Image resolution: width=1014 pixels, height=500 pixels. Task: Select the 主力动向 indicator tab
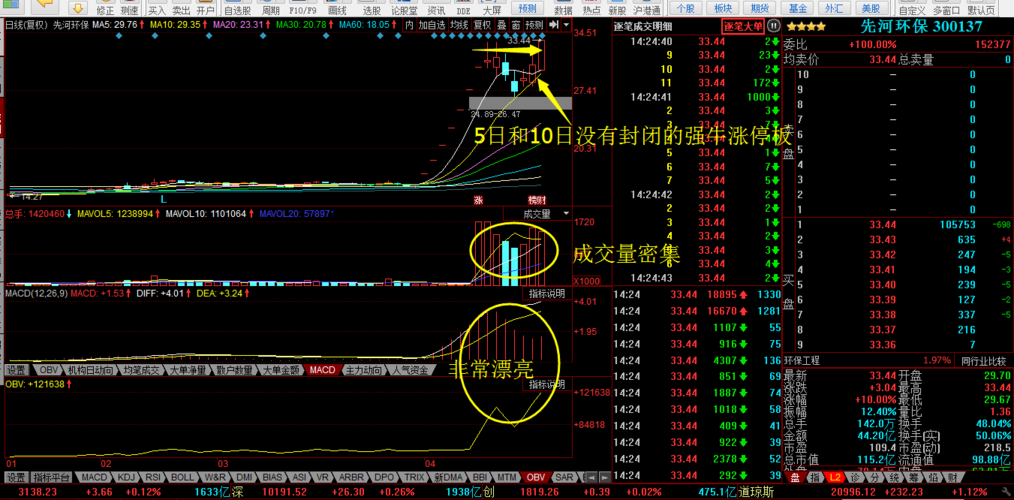363,370
